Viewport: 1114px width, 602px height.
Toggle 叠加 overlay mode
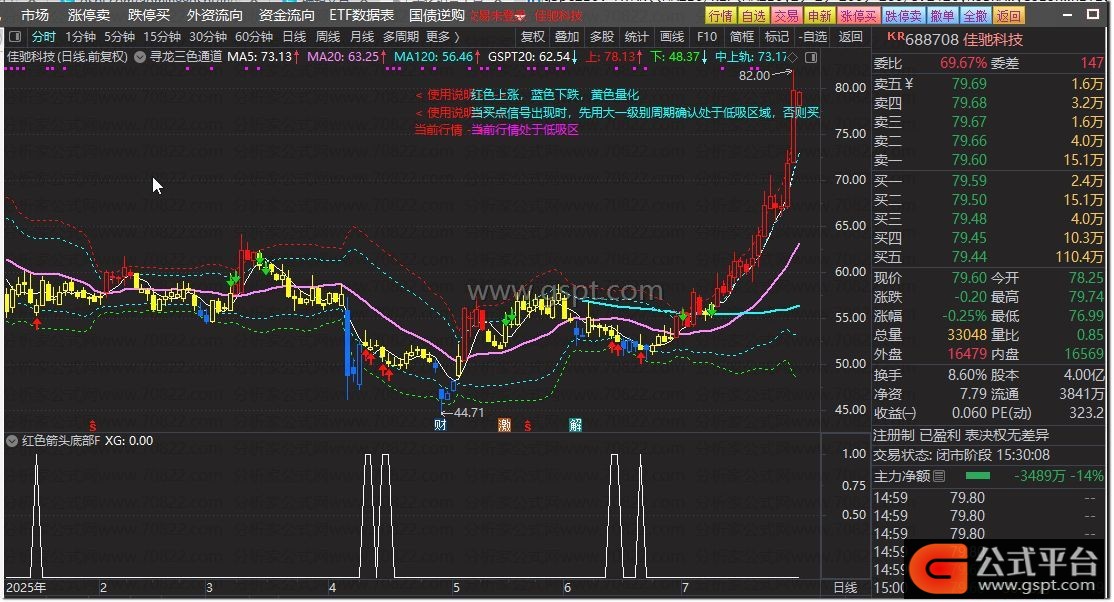tap(567, 37)
